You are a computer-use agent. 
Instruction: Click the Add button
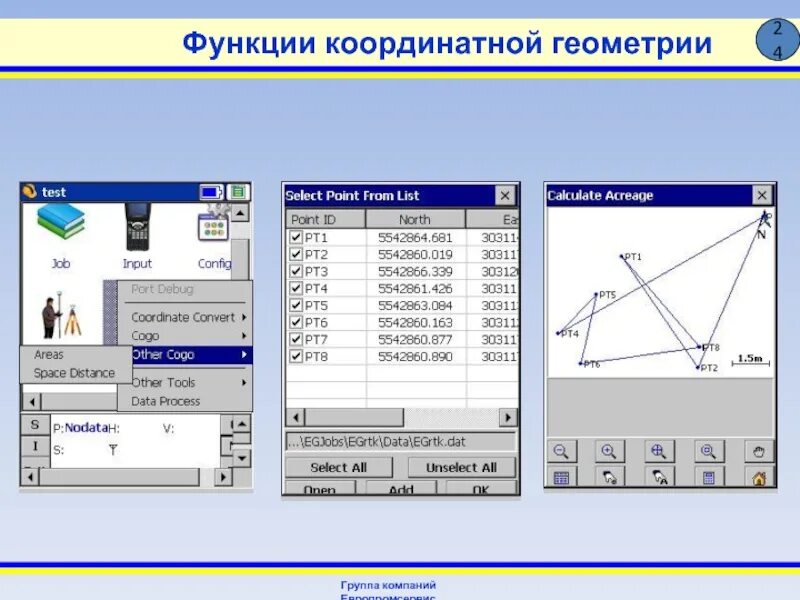click(401, 488)
